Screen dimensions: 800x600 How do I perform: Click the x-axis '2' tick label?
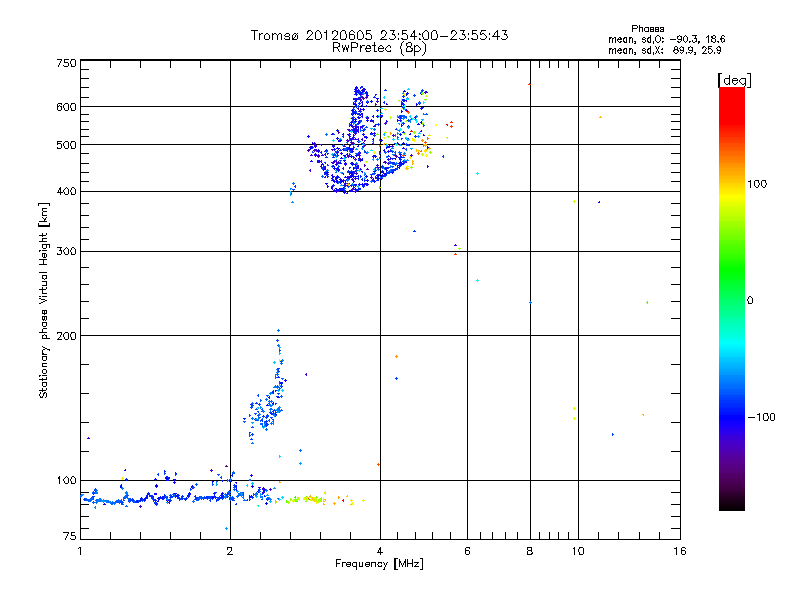(x=230, y=551)
